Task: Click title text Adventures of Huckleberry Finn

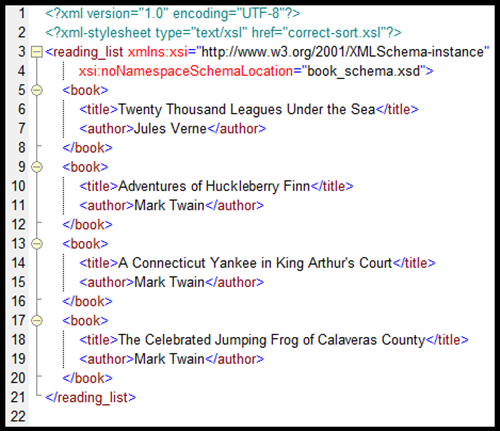Action: (x=214, y=186)
